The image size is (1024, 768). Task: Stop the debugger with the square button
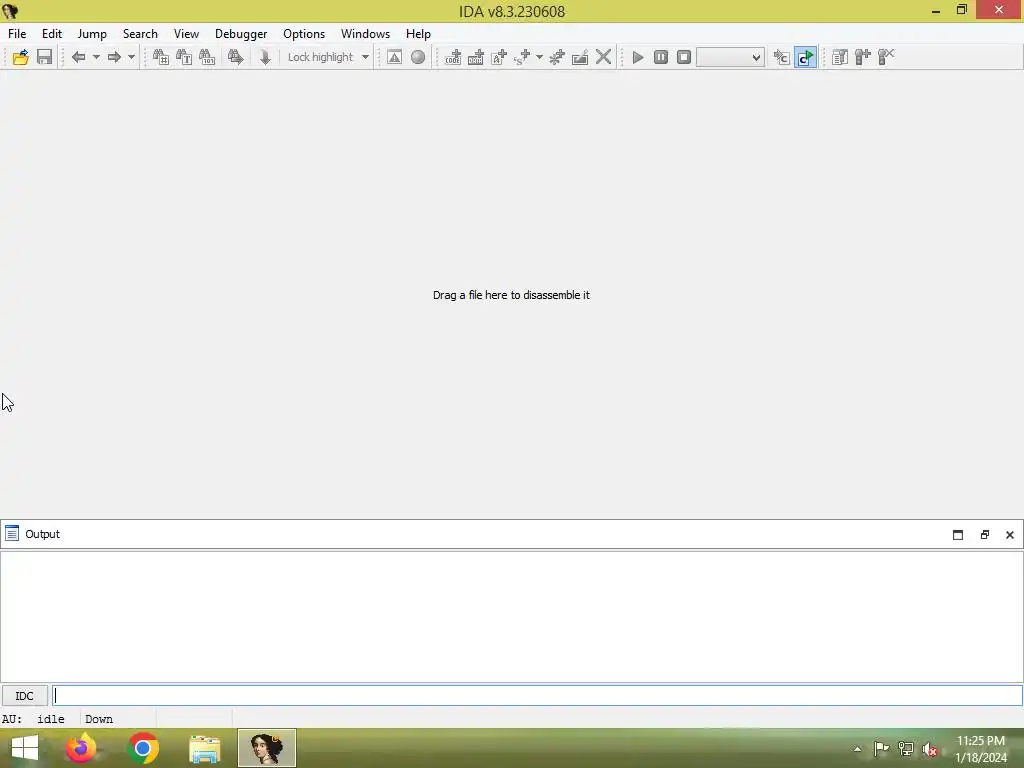pyautogui.click(x=684, y=57)
